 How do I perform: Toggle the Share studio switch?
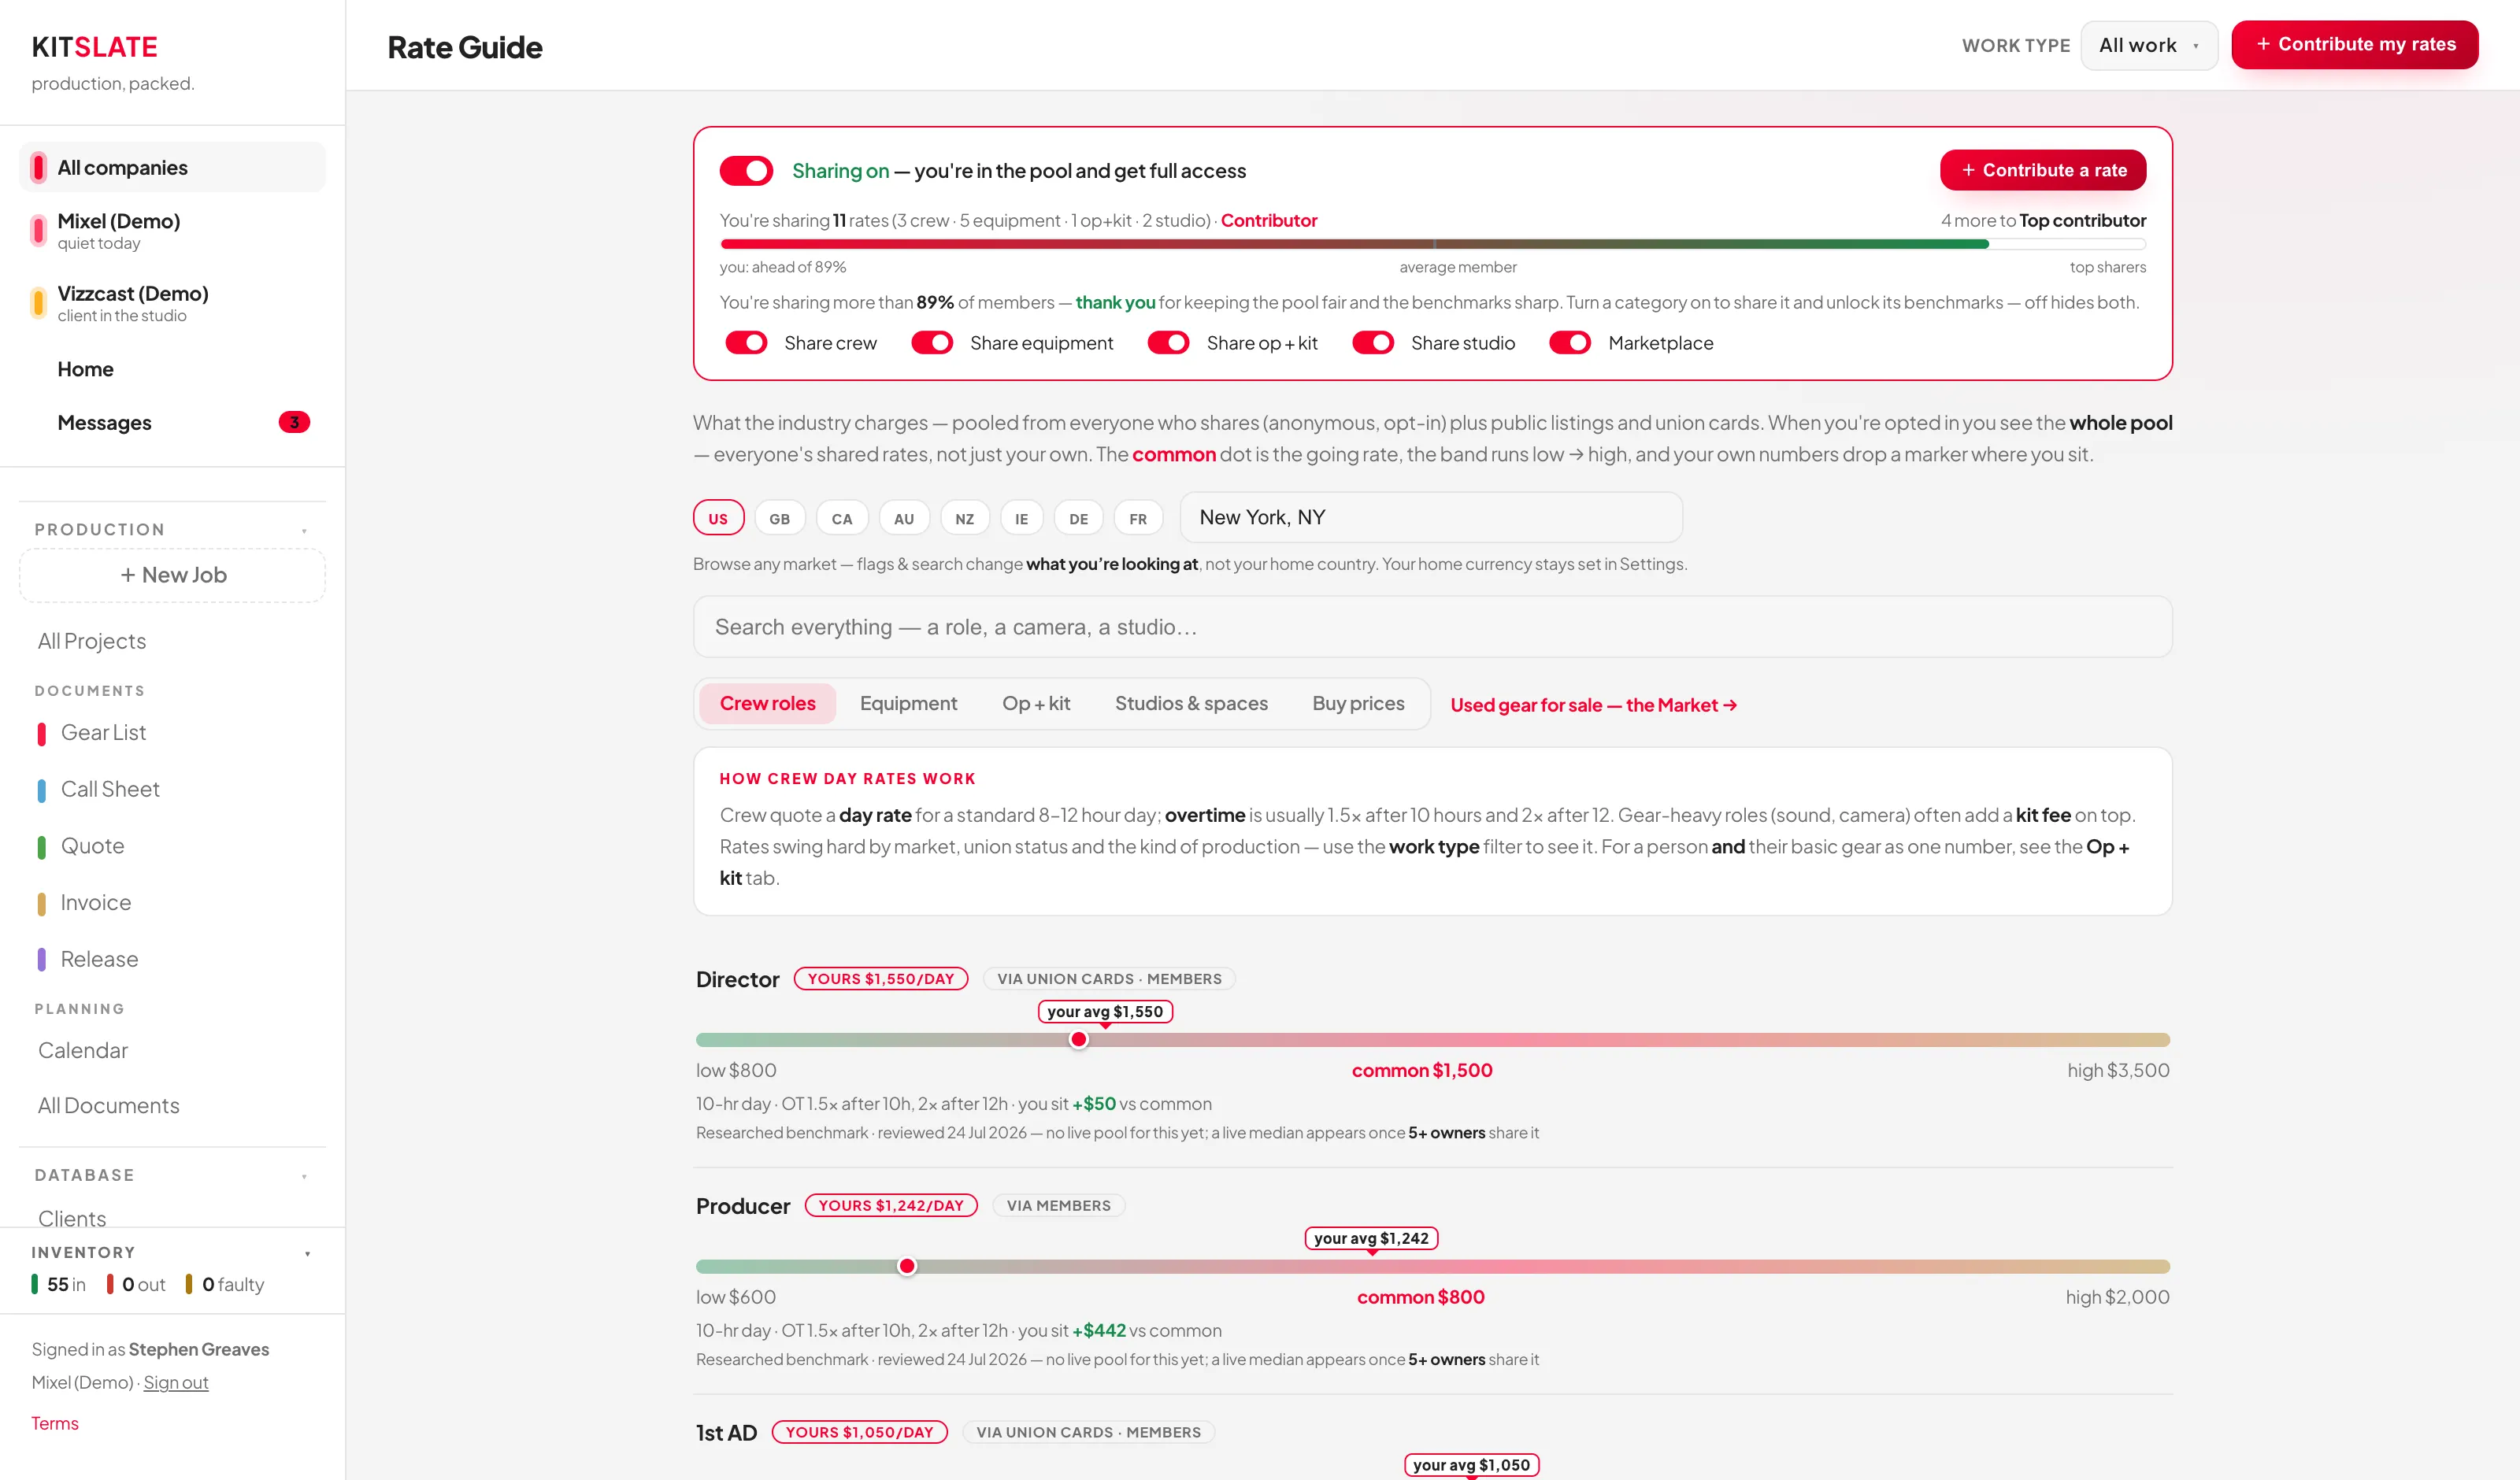point(1373,343)
